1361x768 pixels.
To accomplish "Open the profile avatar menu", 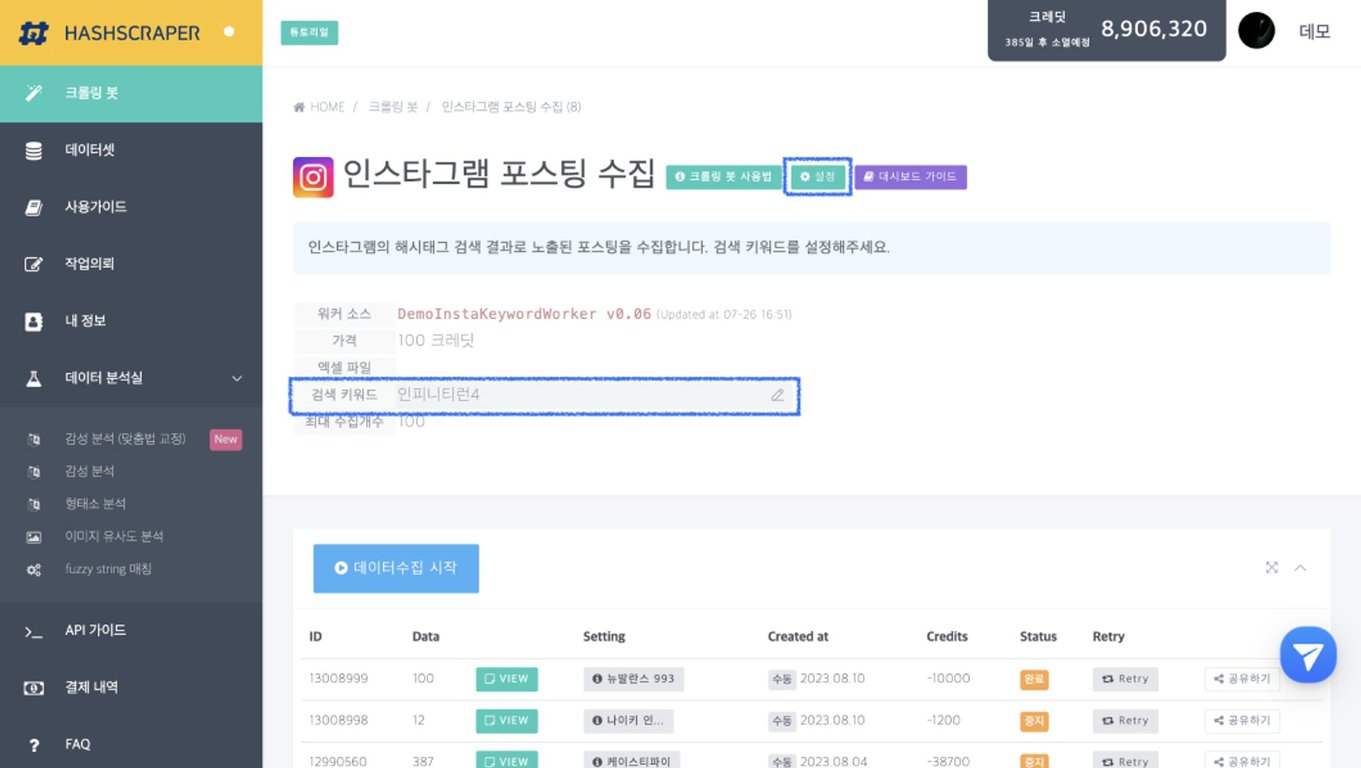I will 1256,31.
